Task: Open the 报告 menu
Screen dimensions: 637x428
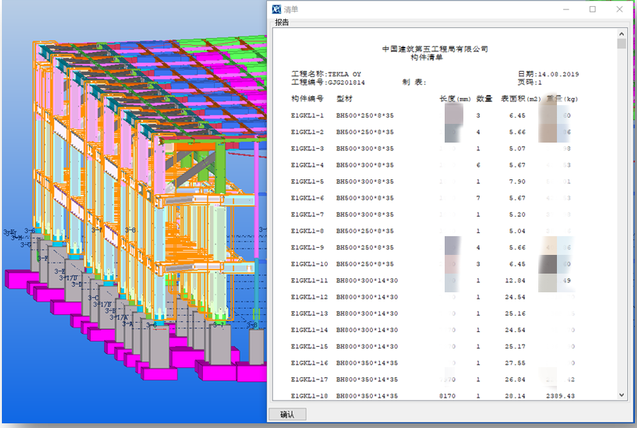Action: pos(282,22)
